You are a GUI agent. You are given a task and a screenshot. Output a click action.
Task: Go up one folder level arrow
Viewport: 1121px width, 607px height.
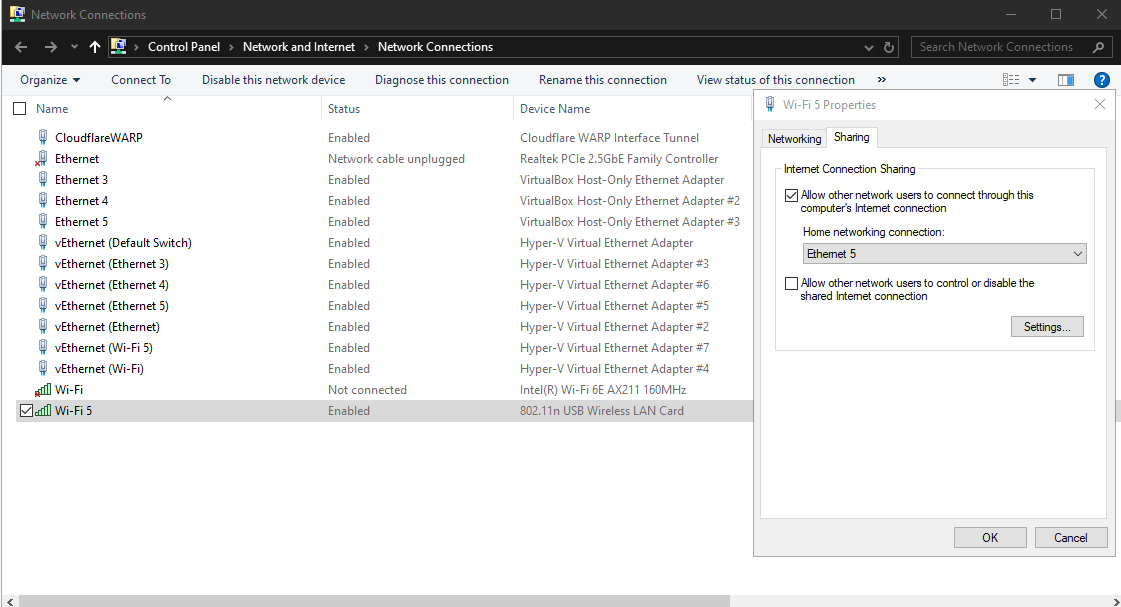(95, 47)
